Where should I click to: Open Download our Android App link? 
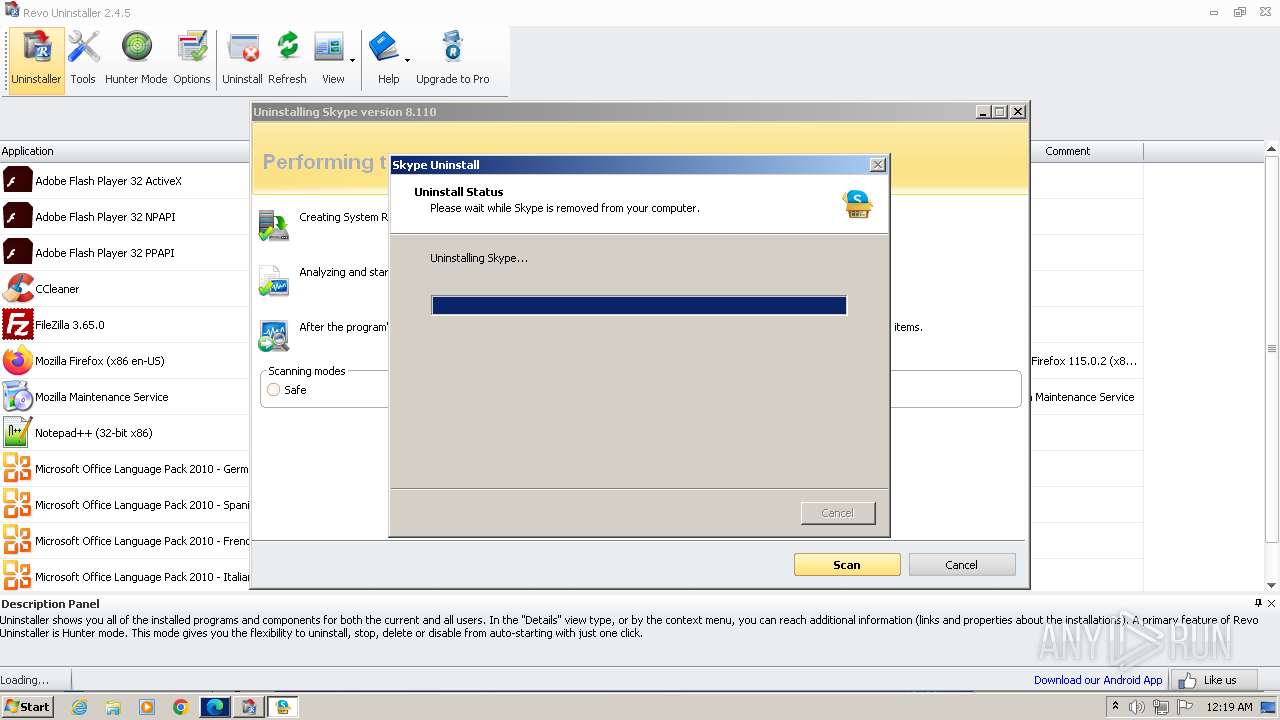1098,680
